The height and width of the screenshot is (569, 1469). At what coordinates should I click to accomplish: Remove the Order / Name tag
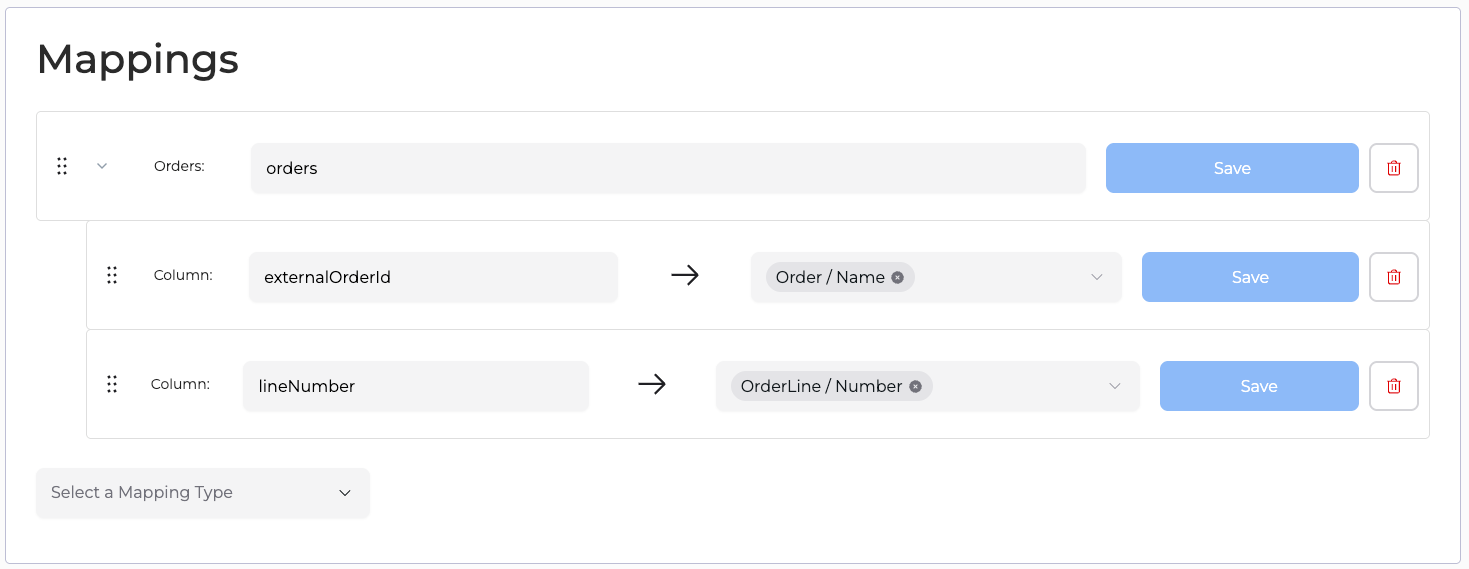897,277
